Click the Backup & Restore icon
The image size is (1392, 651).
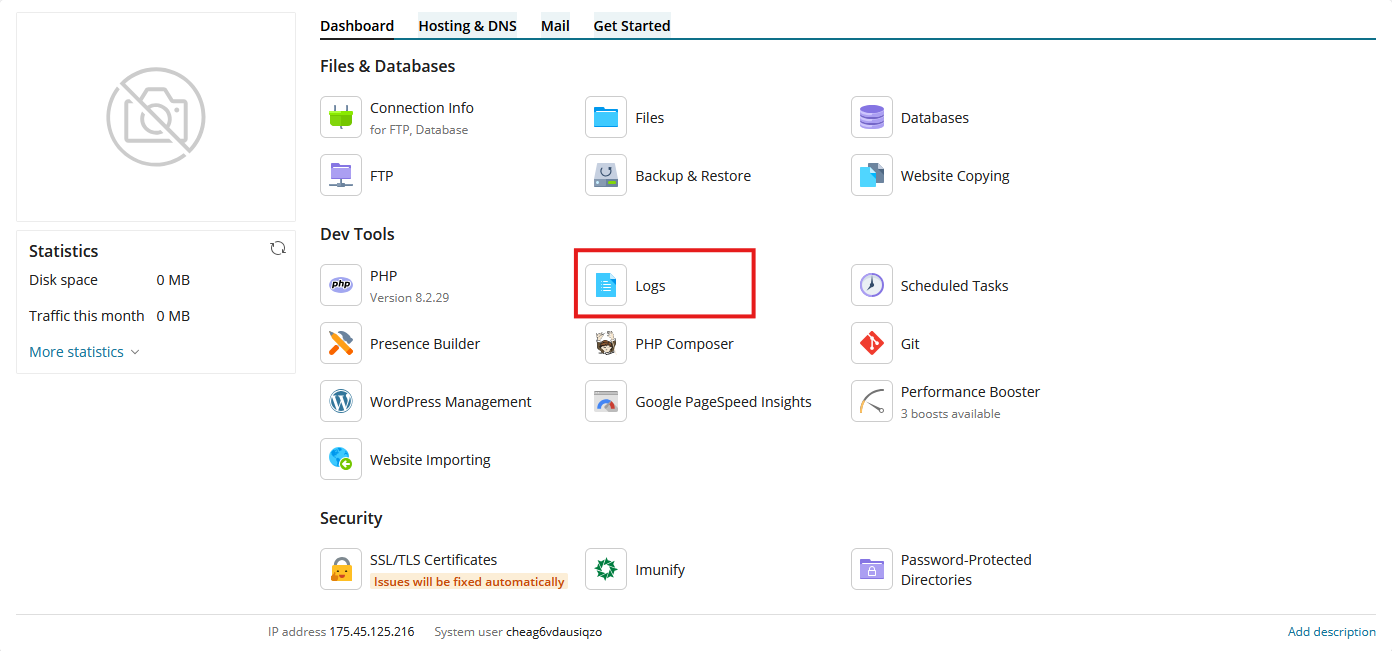point(606,175)
